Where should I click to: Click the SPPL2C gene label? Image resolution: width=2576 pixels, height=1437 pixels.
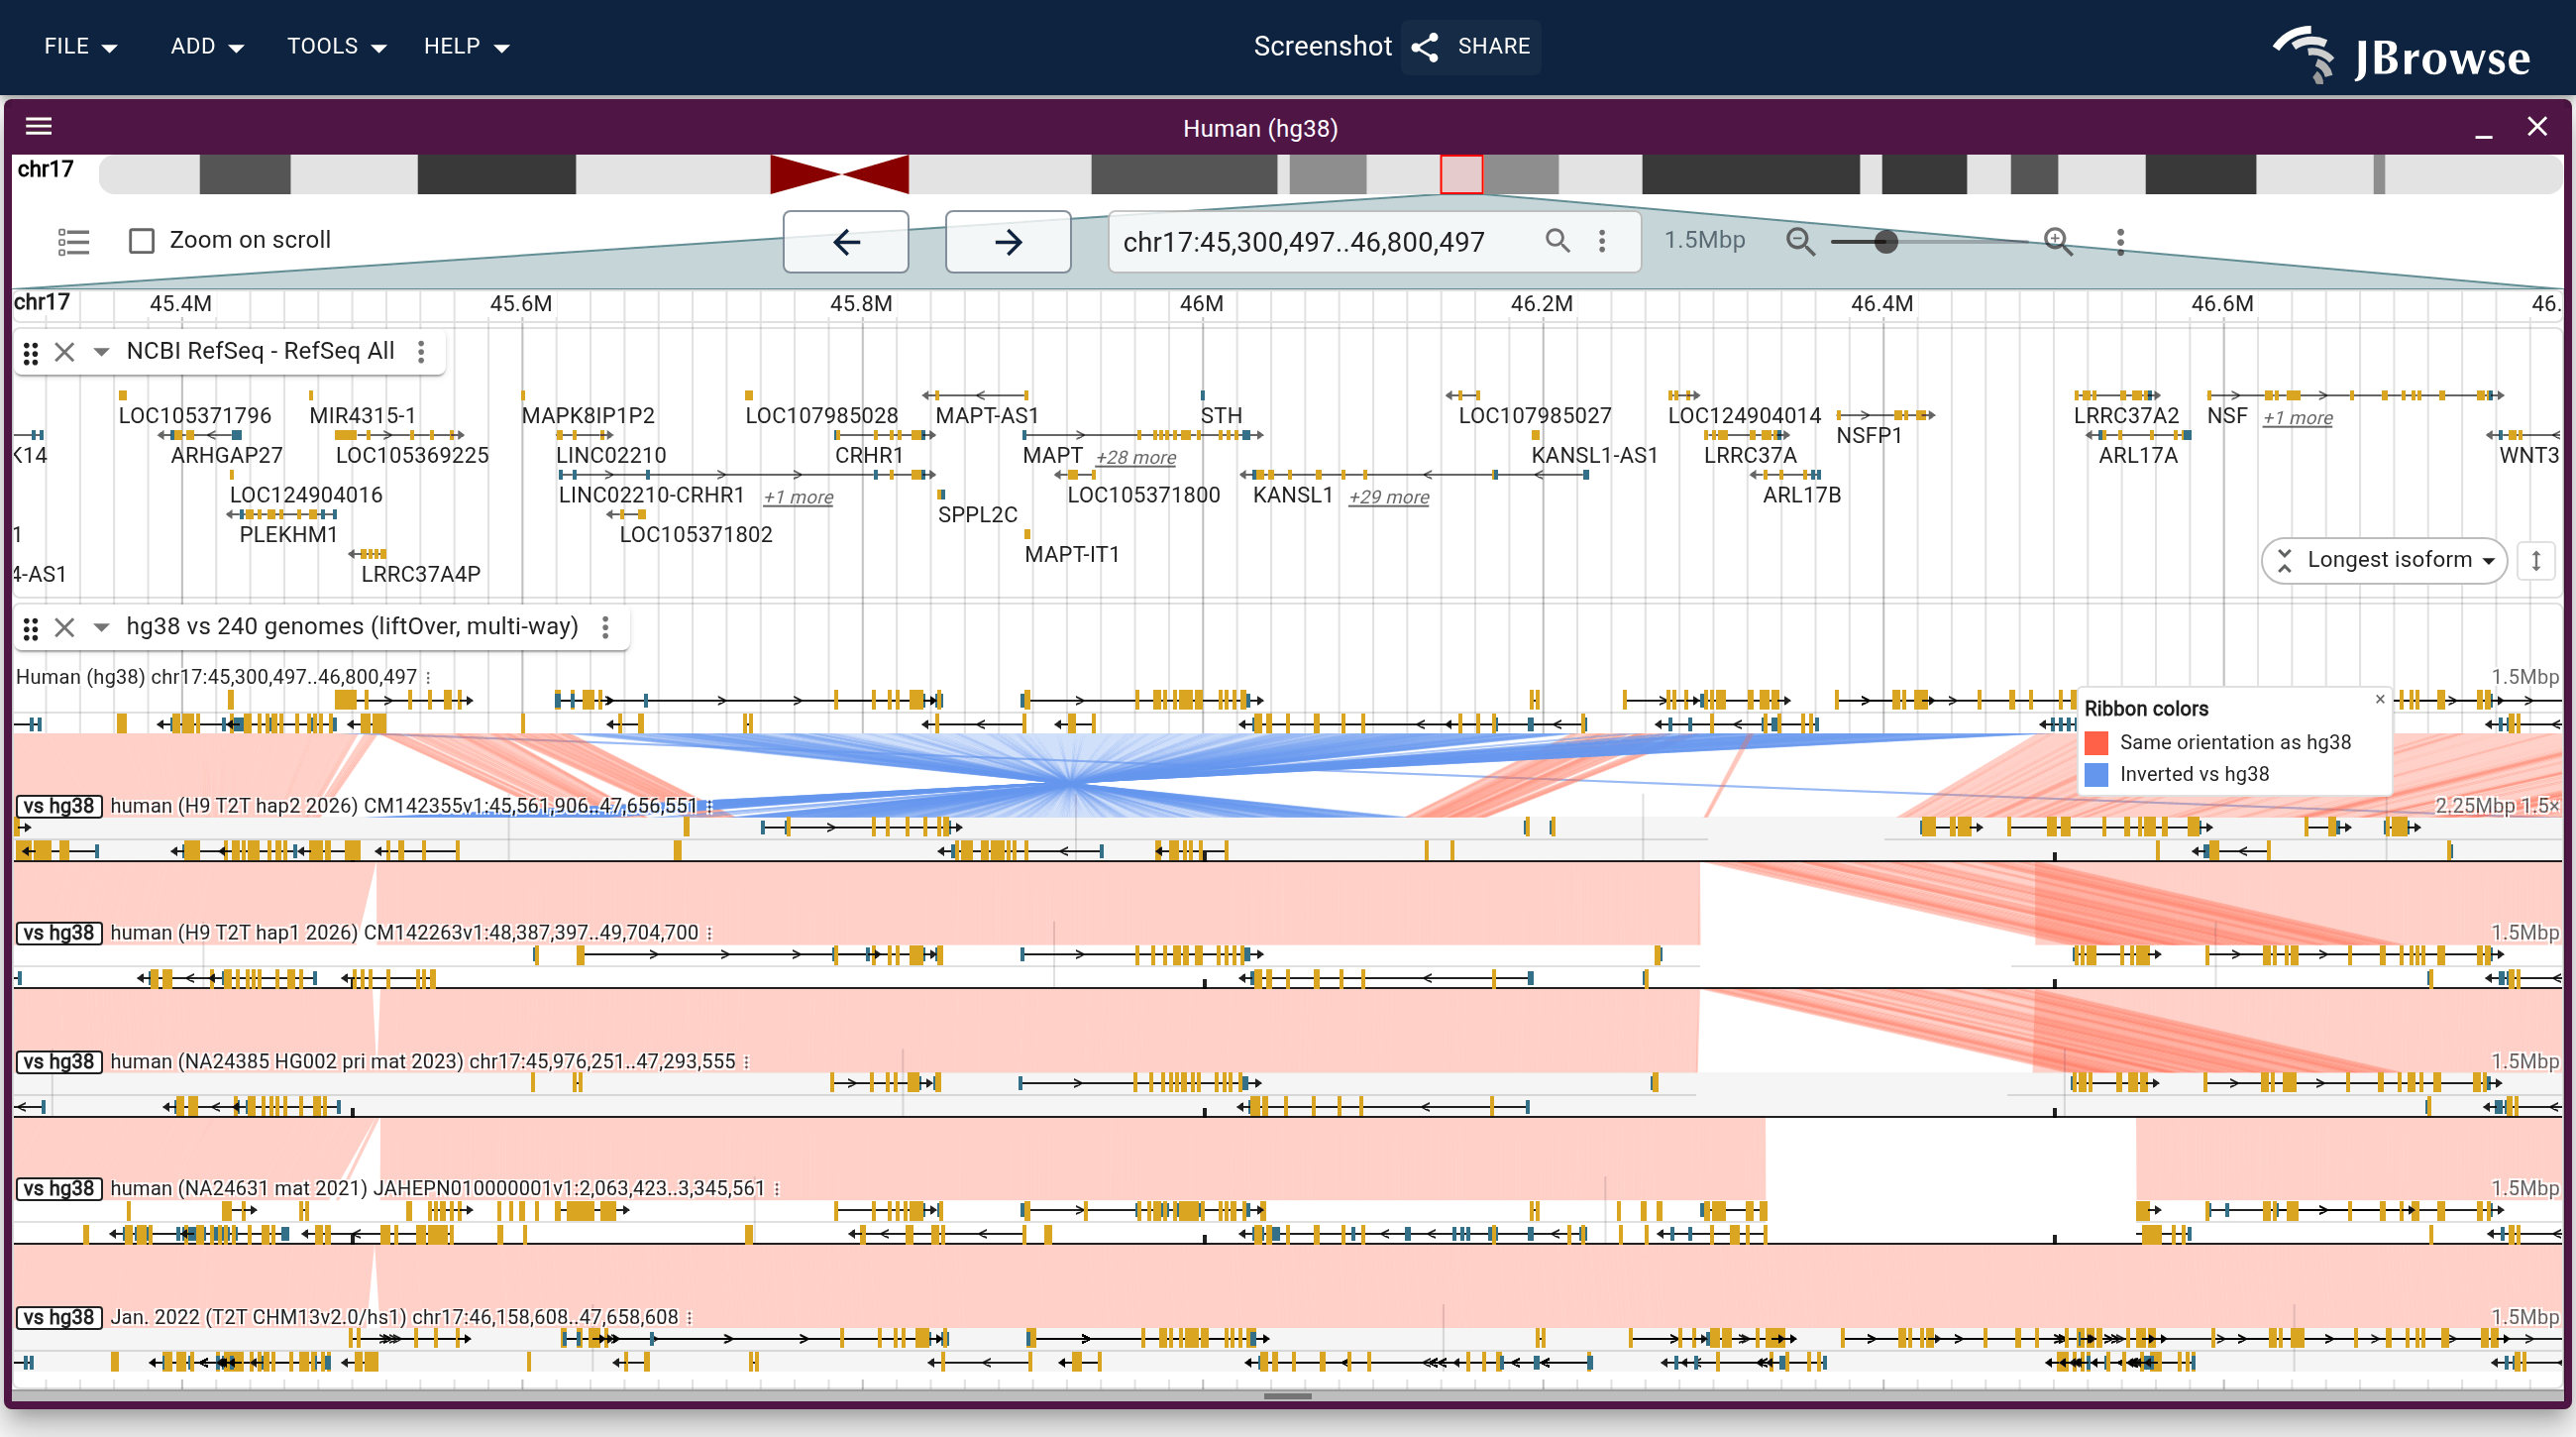click(978, 514)
